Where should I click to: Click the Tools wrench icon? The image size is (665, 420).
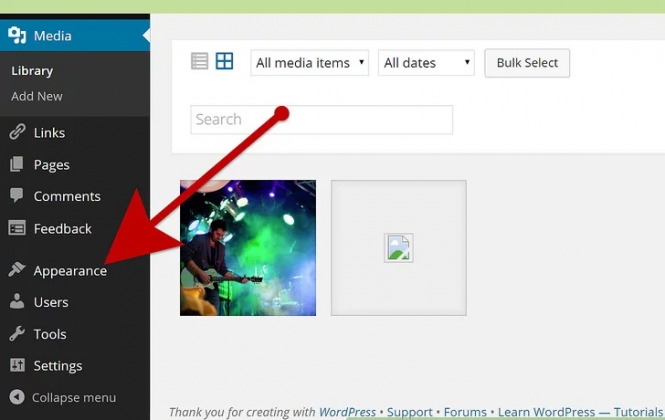(17, 334)
